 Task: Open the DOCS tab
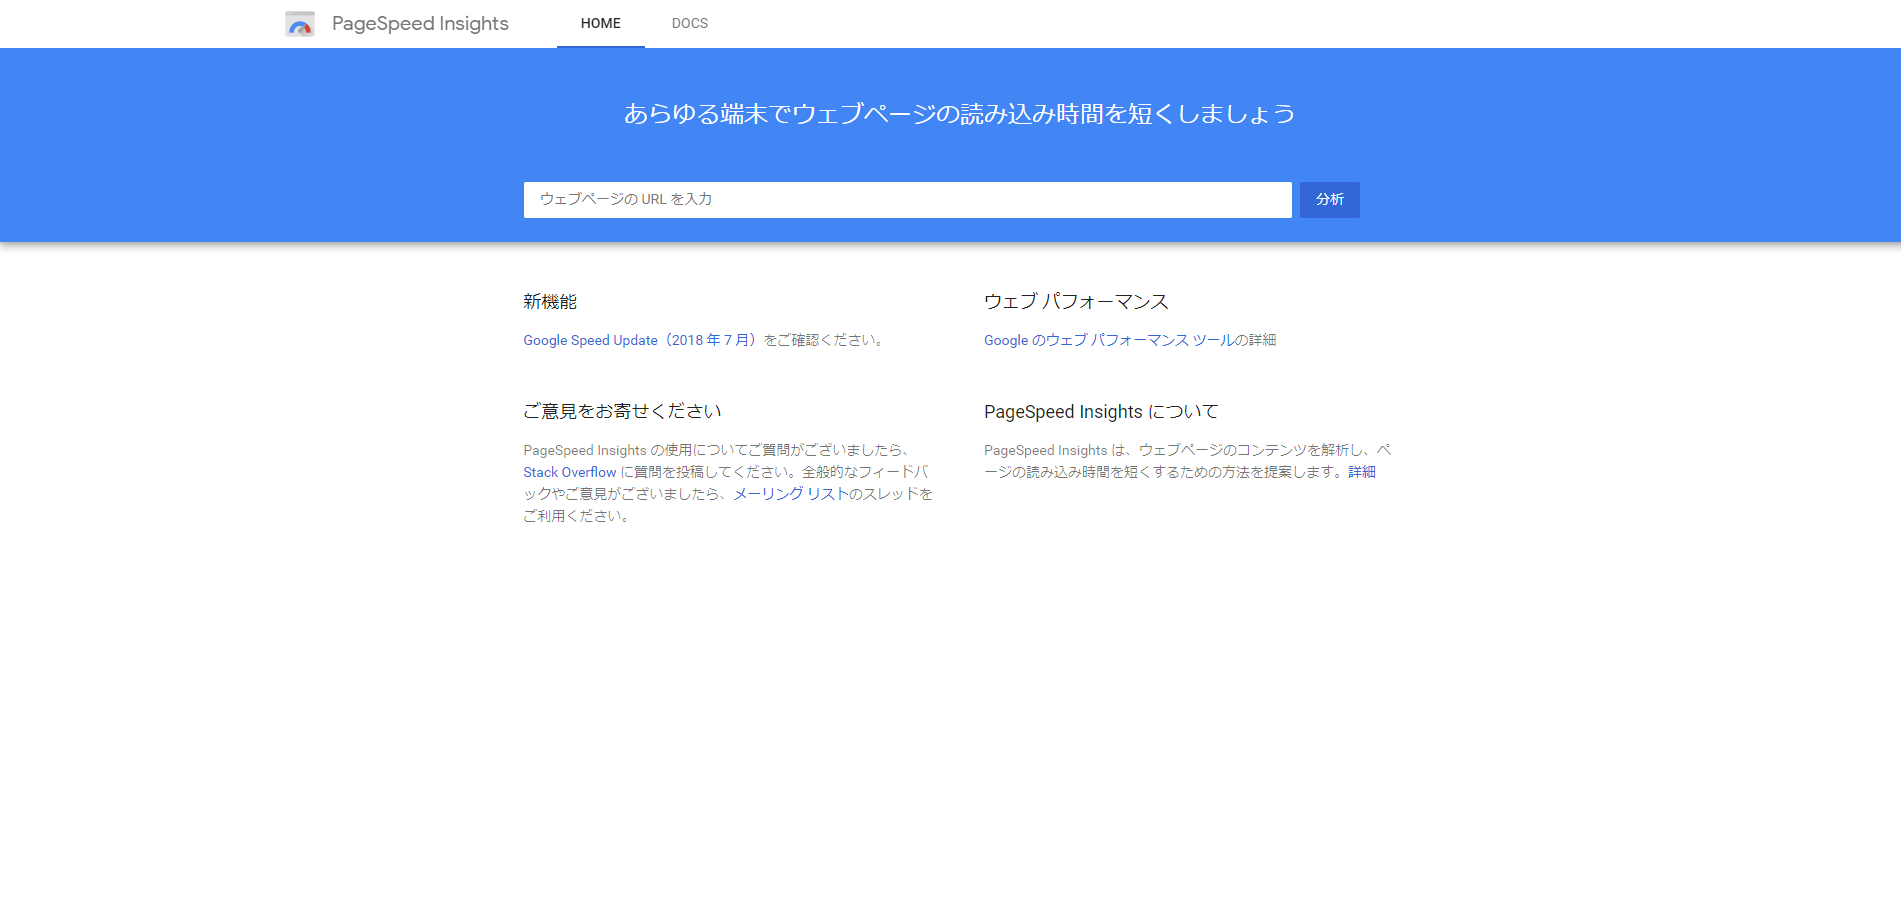point(689,24)
